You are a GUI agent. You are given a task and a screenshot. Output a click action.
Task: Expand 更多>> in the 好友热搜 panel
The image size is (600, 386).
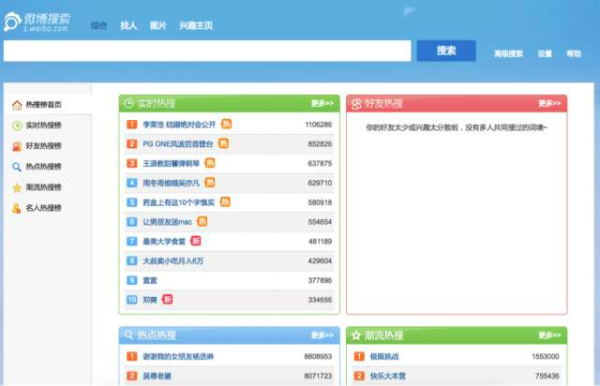click(549, 103)
